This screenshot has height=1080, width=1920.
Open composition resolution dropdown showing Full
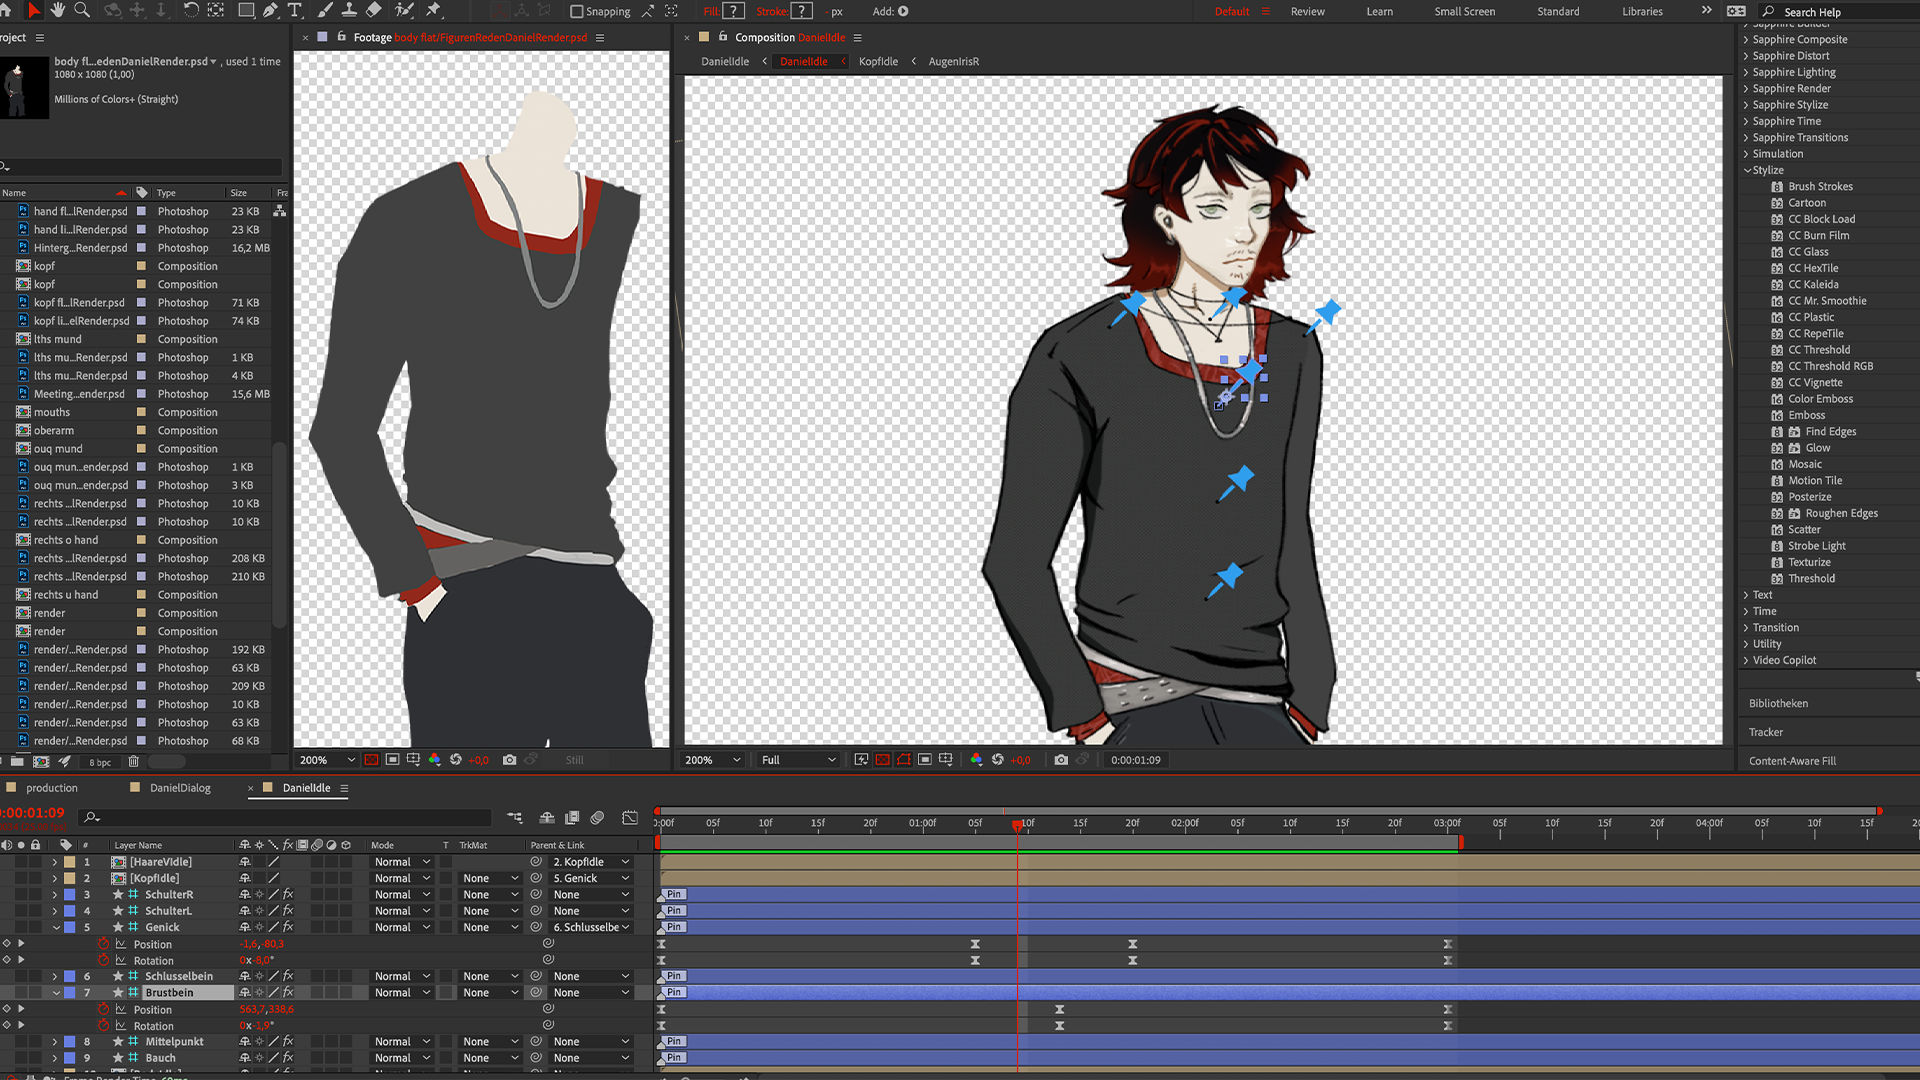coord(798,760)
